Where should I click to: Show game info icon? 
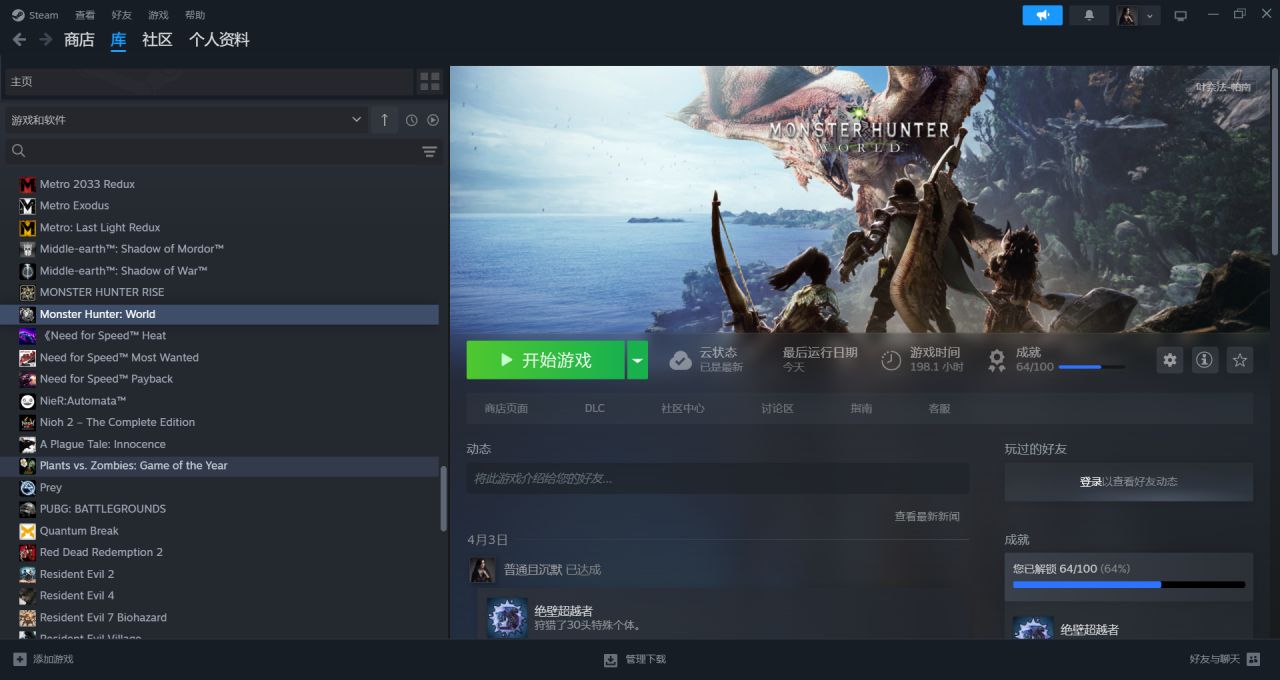(x=1204, y=360)
